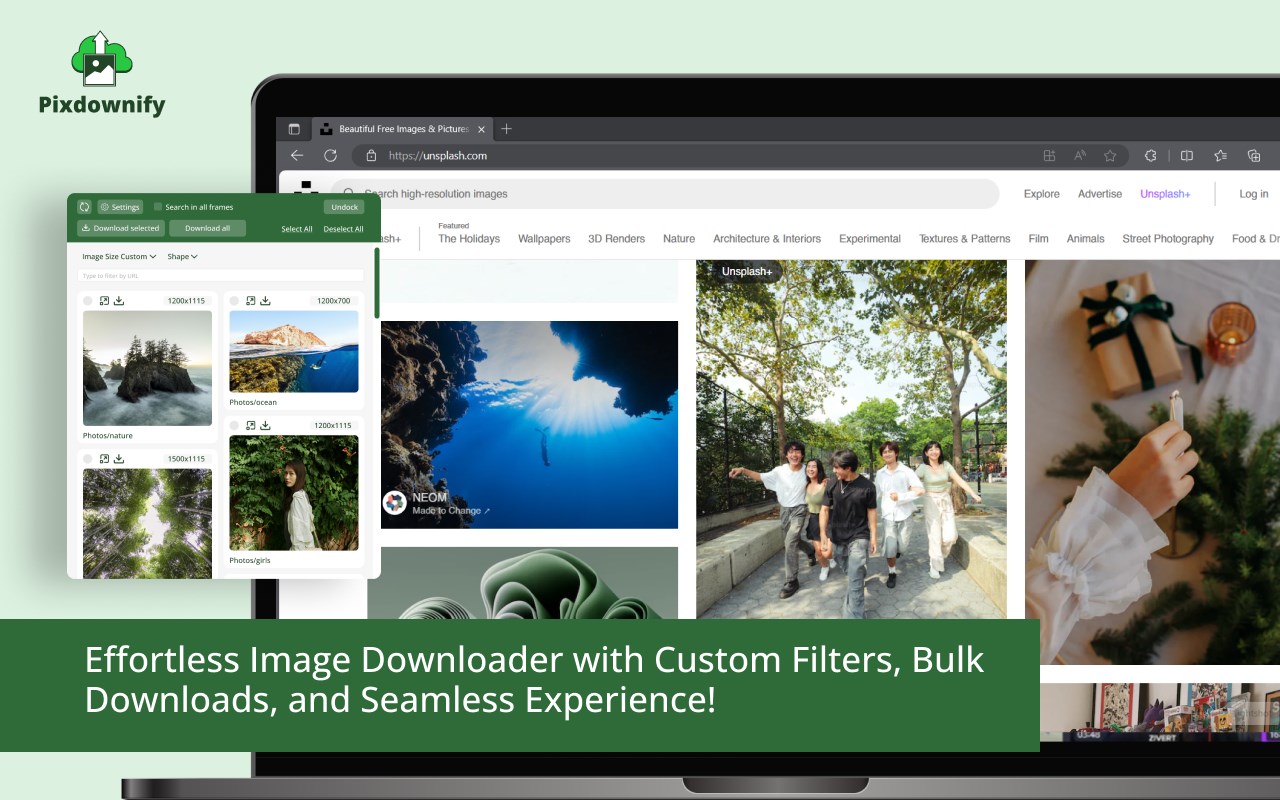Open Textures & Patterns category
1280x800 pixels.
(x=965, y=239)
